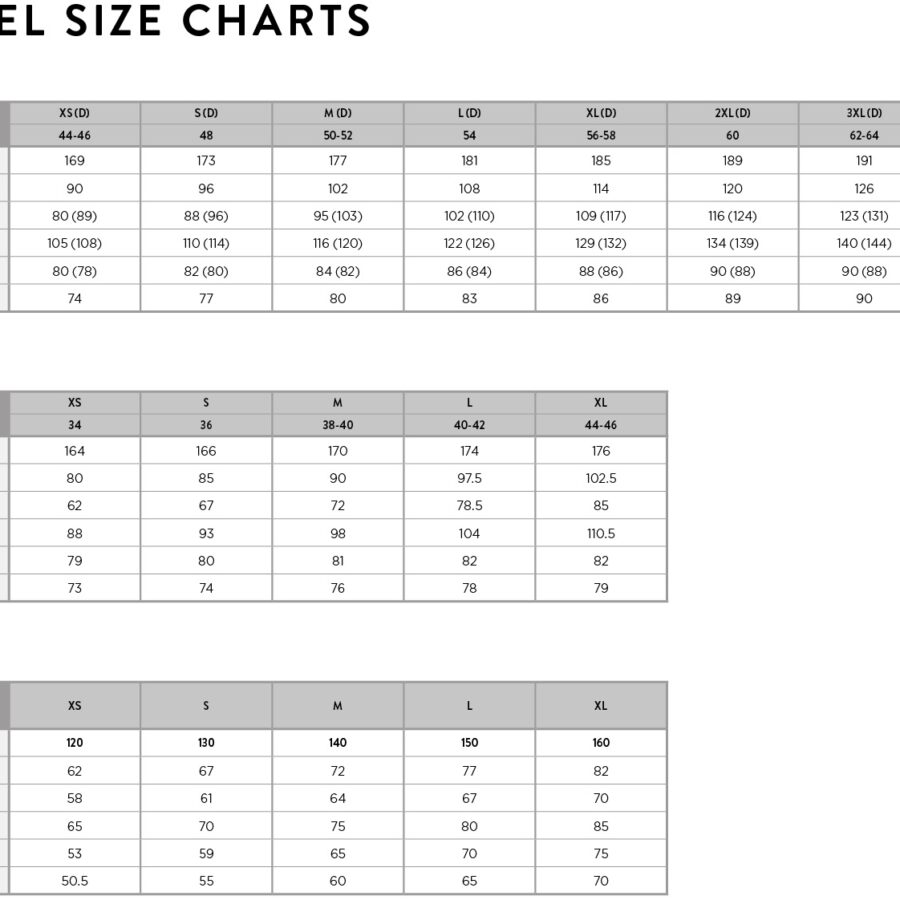Click the 50-52 size range cell
The width and height of the screenshot is (900, 900).
(338, 136)
